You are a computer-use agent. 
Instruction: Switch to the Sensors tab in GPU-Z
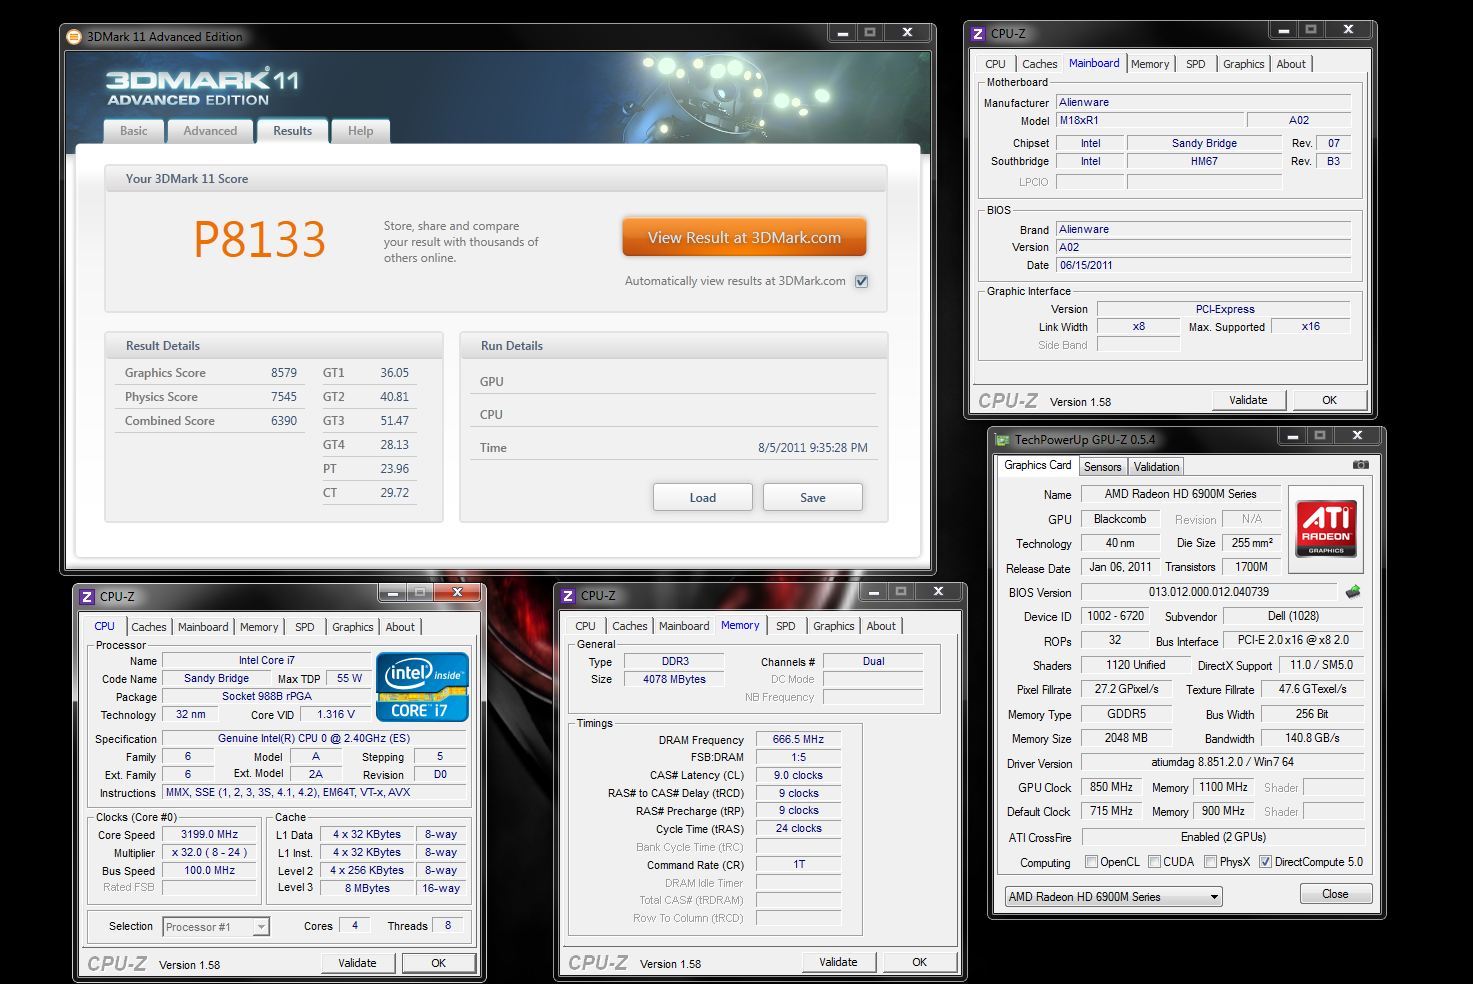point(1103,467)
